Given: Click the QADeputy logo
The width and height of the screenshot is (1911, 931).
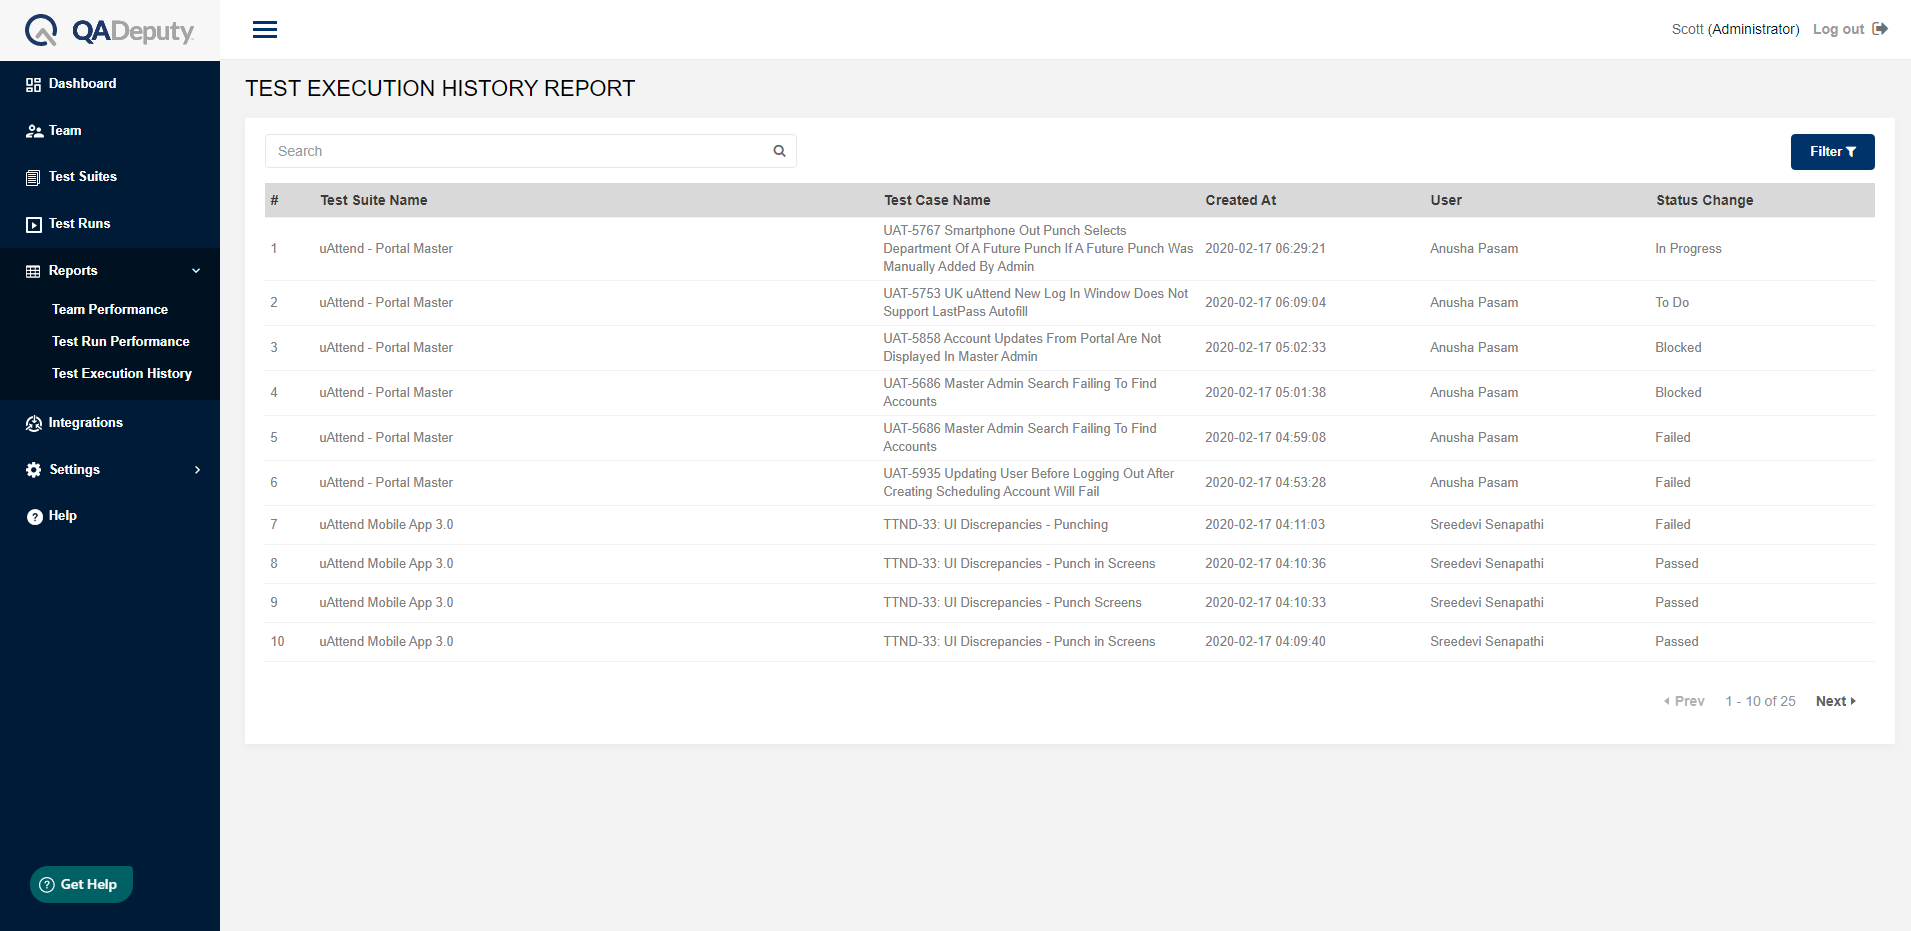Looking at the screenshot, I should click(110, 30).
